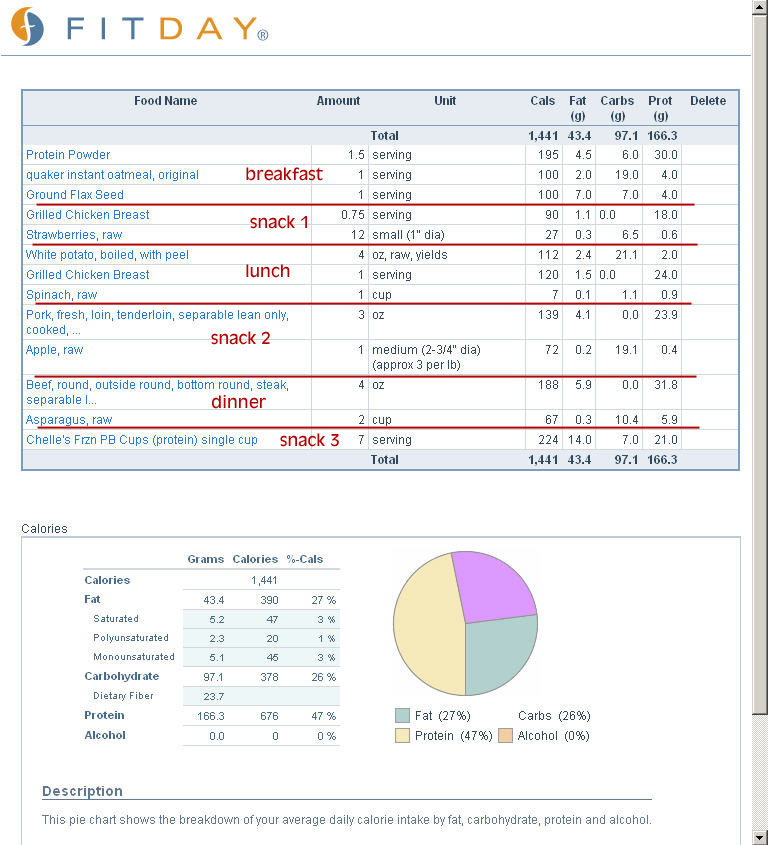This screenshot has width=768, height=845.
Task: Click the Fat legend color swatch
Action: 403,716
